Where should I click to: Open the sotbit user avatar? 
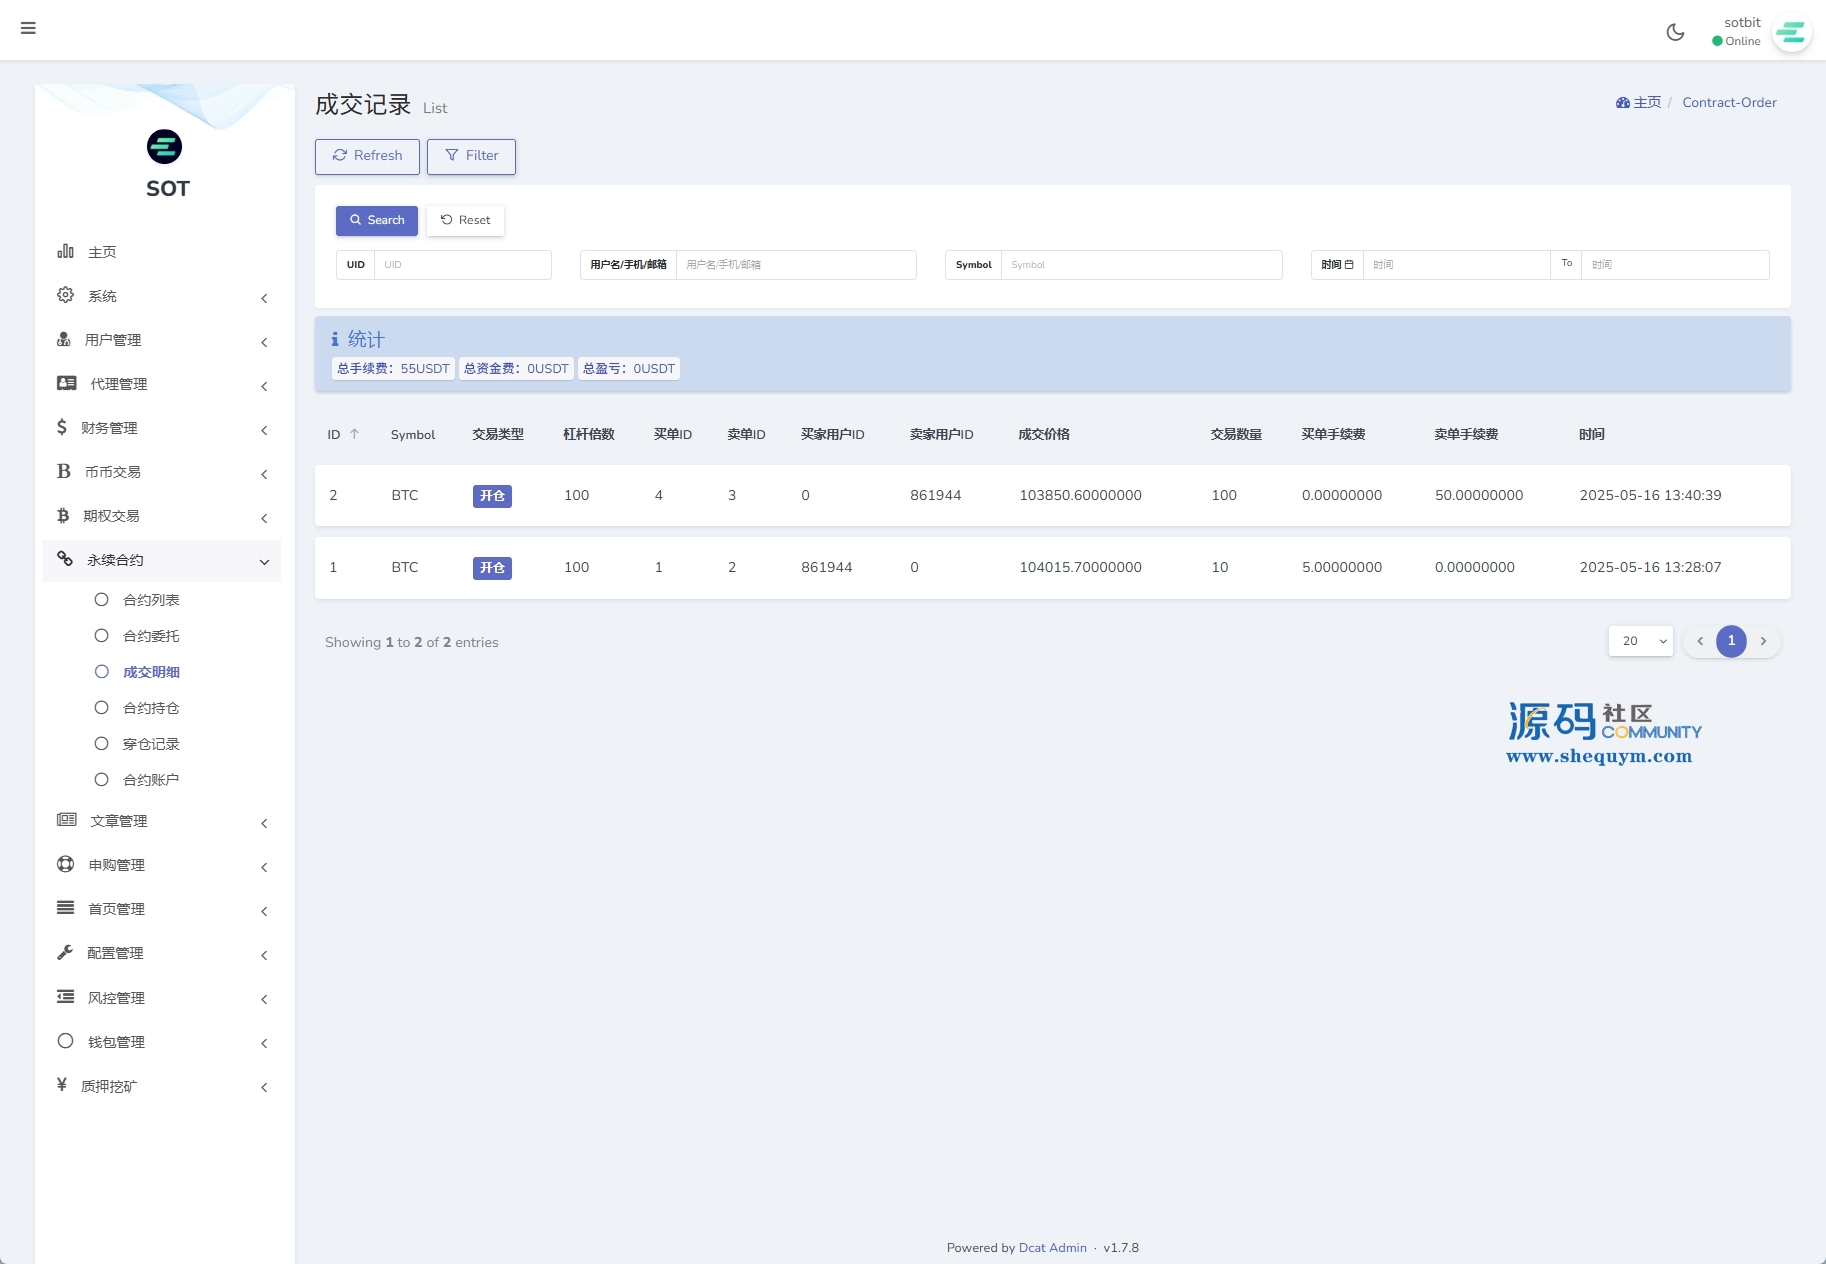1790,33
